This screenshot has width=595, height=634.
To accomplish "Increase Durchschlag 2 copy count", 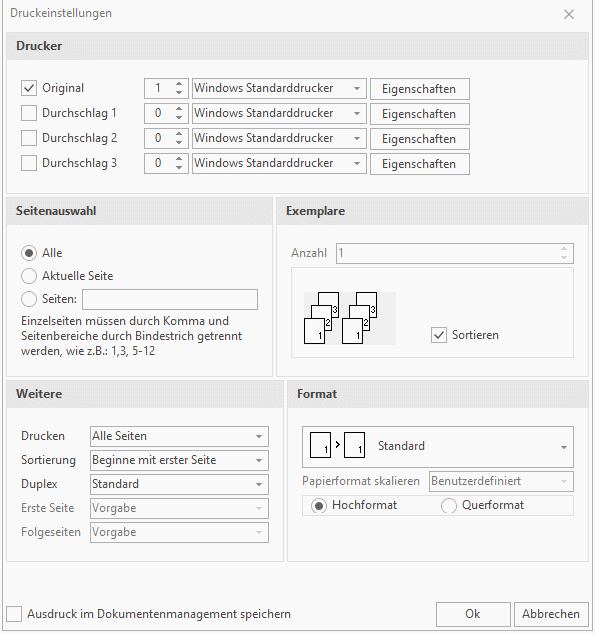I will tap(179, 134).
